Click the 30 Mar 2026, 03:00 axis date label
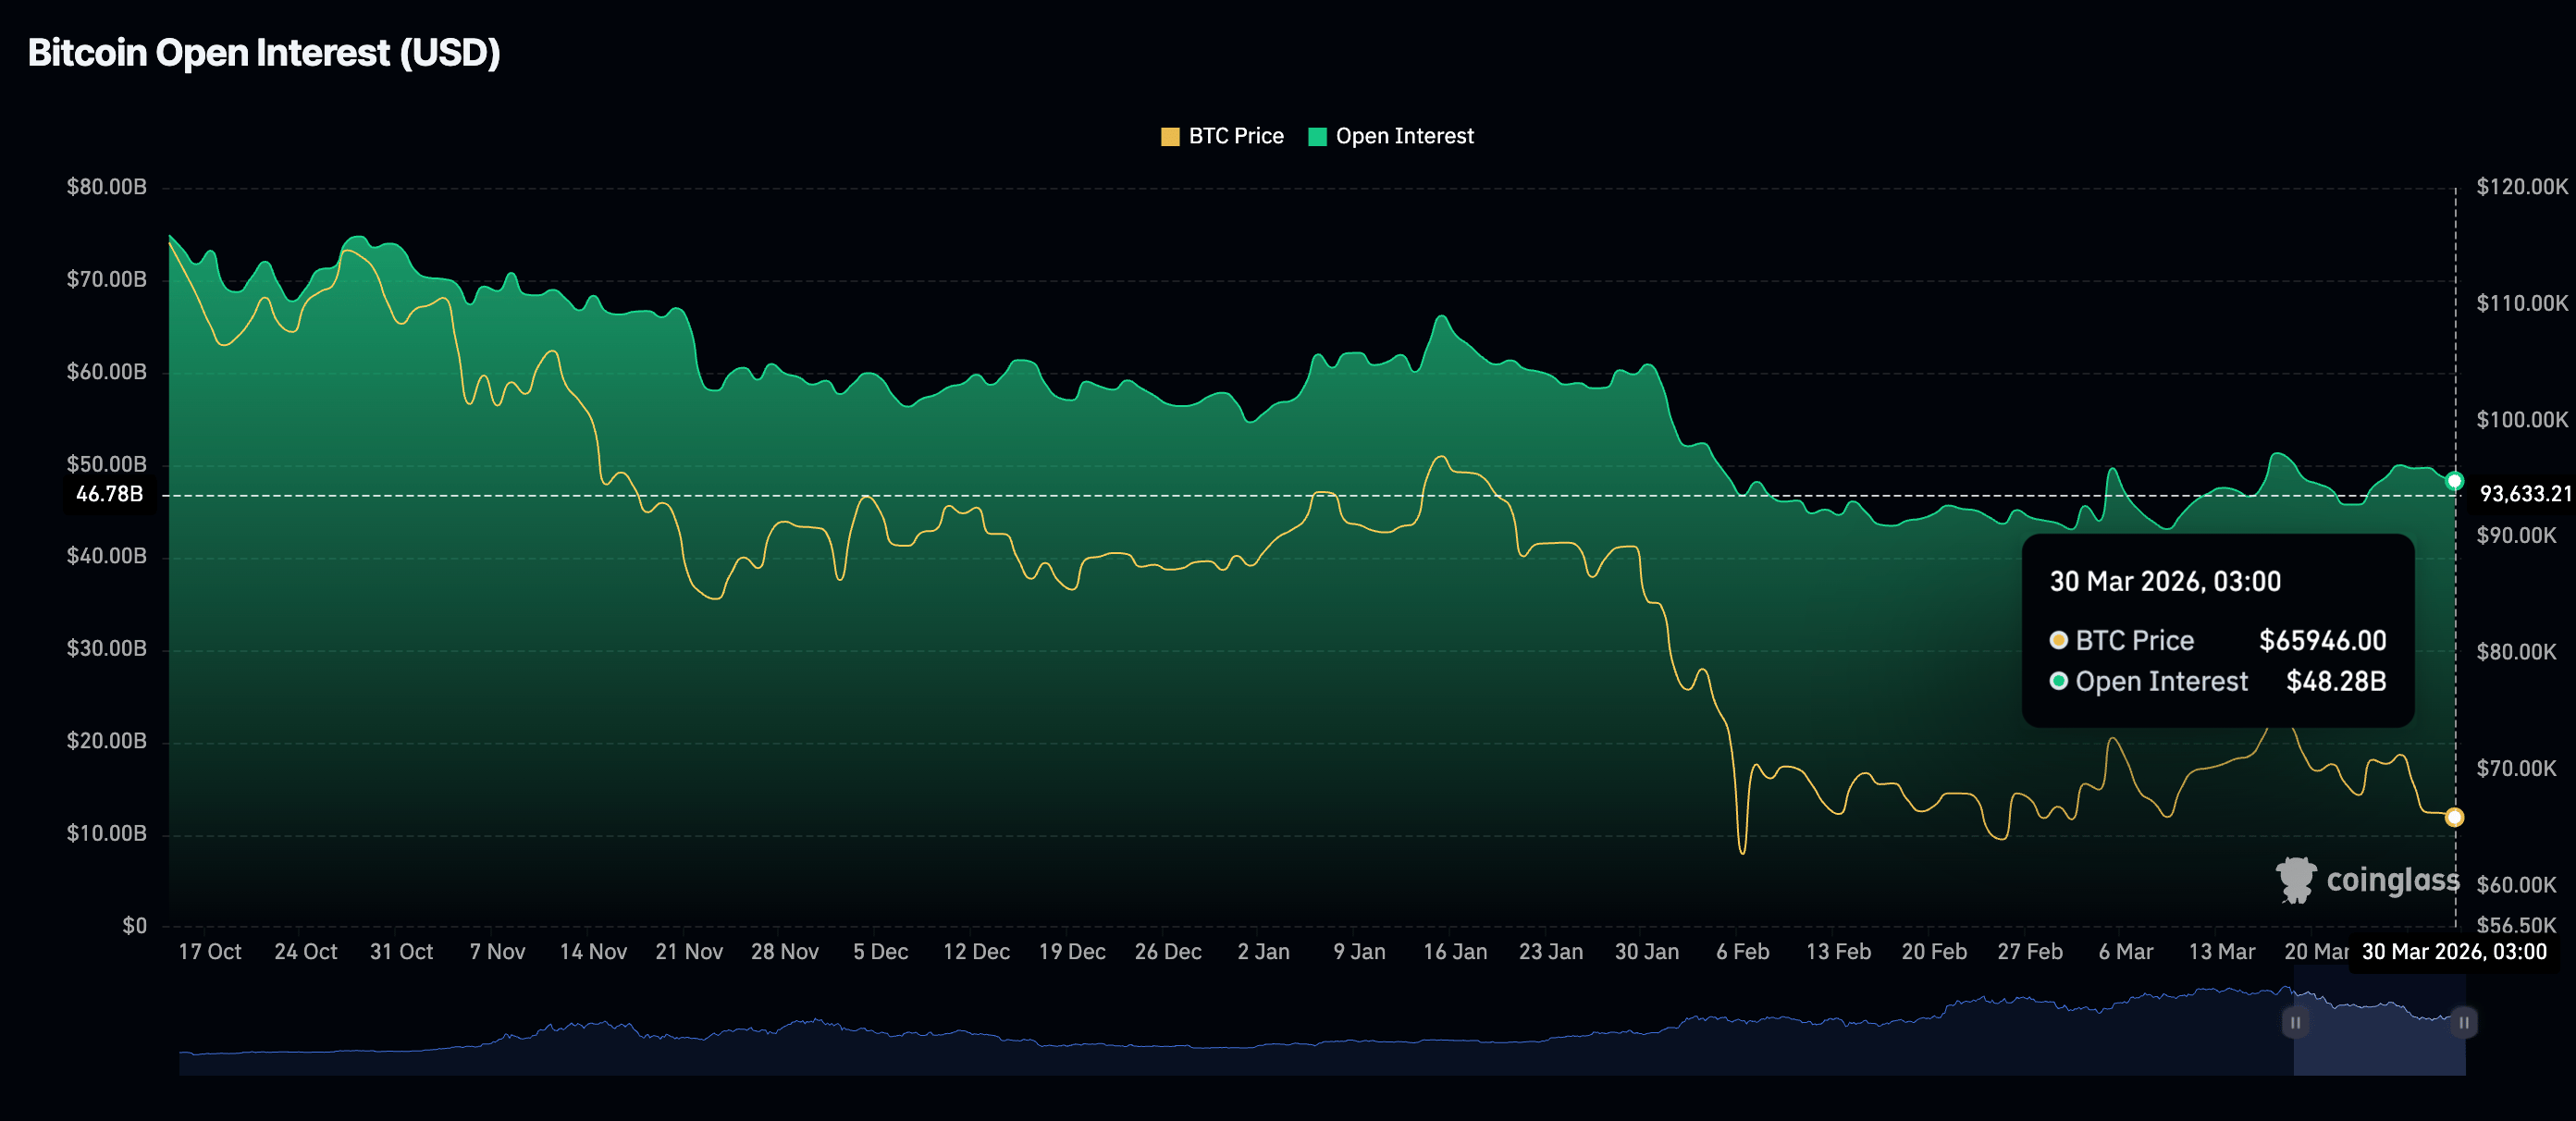 tap(2453, 951)
